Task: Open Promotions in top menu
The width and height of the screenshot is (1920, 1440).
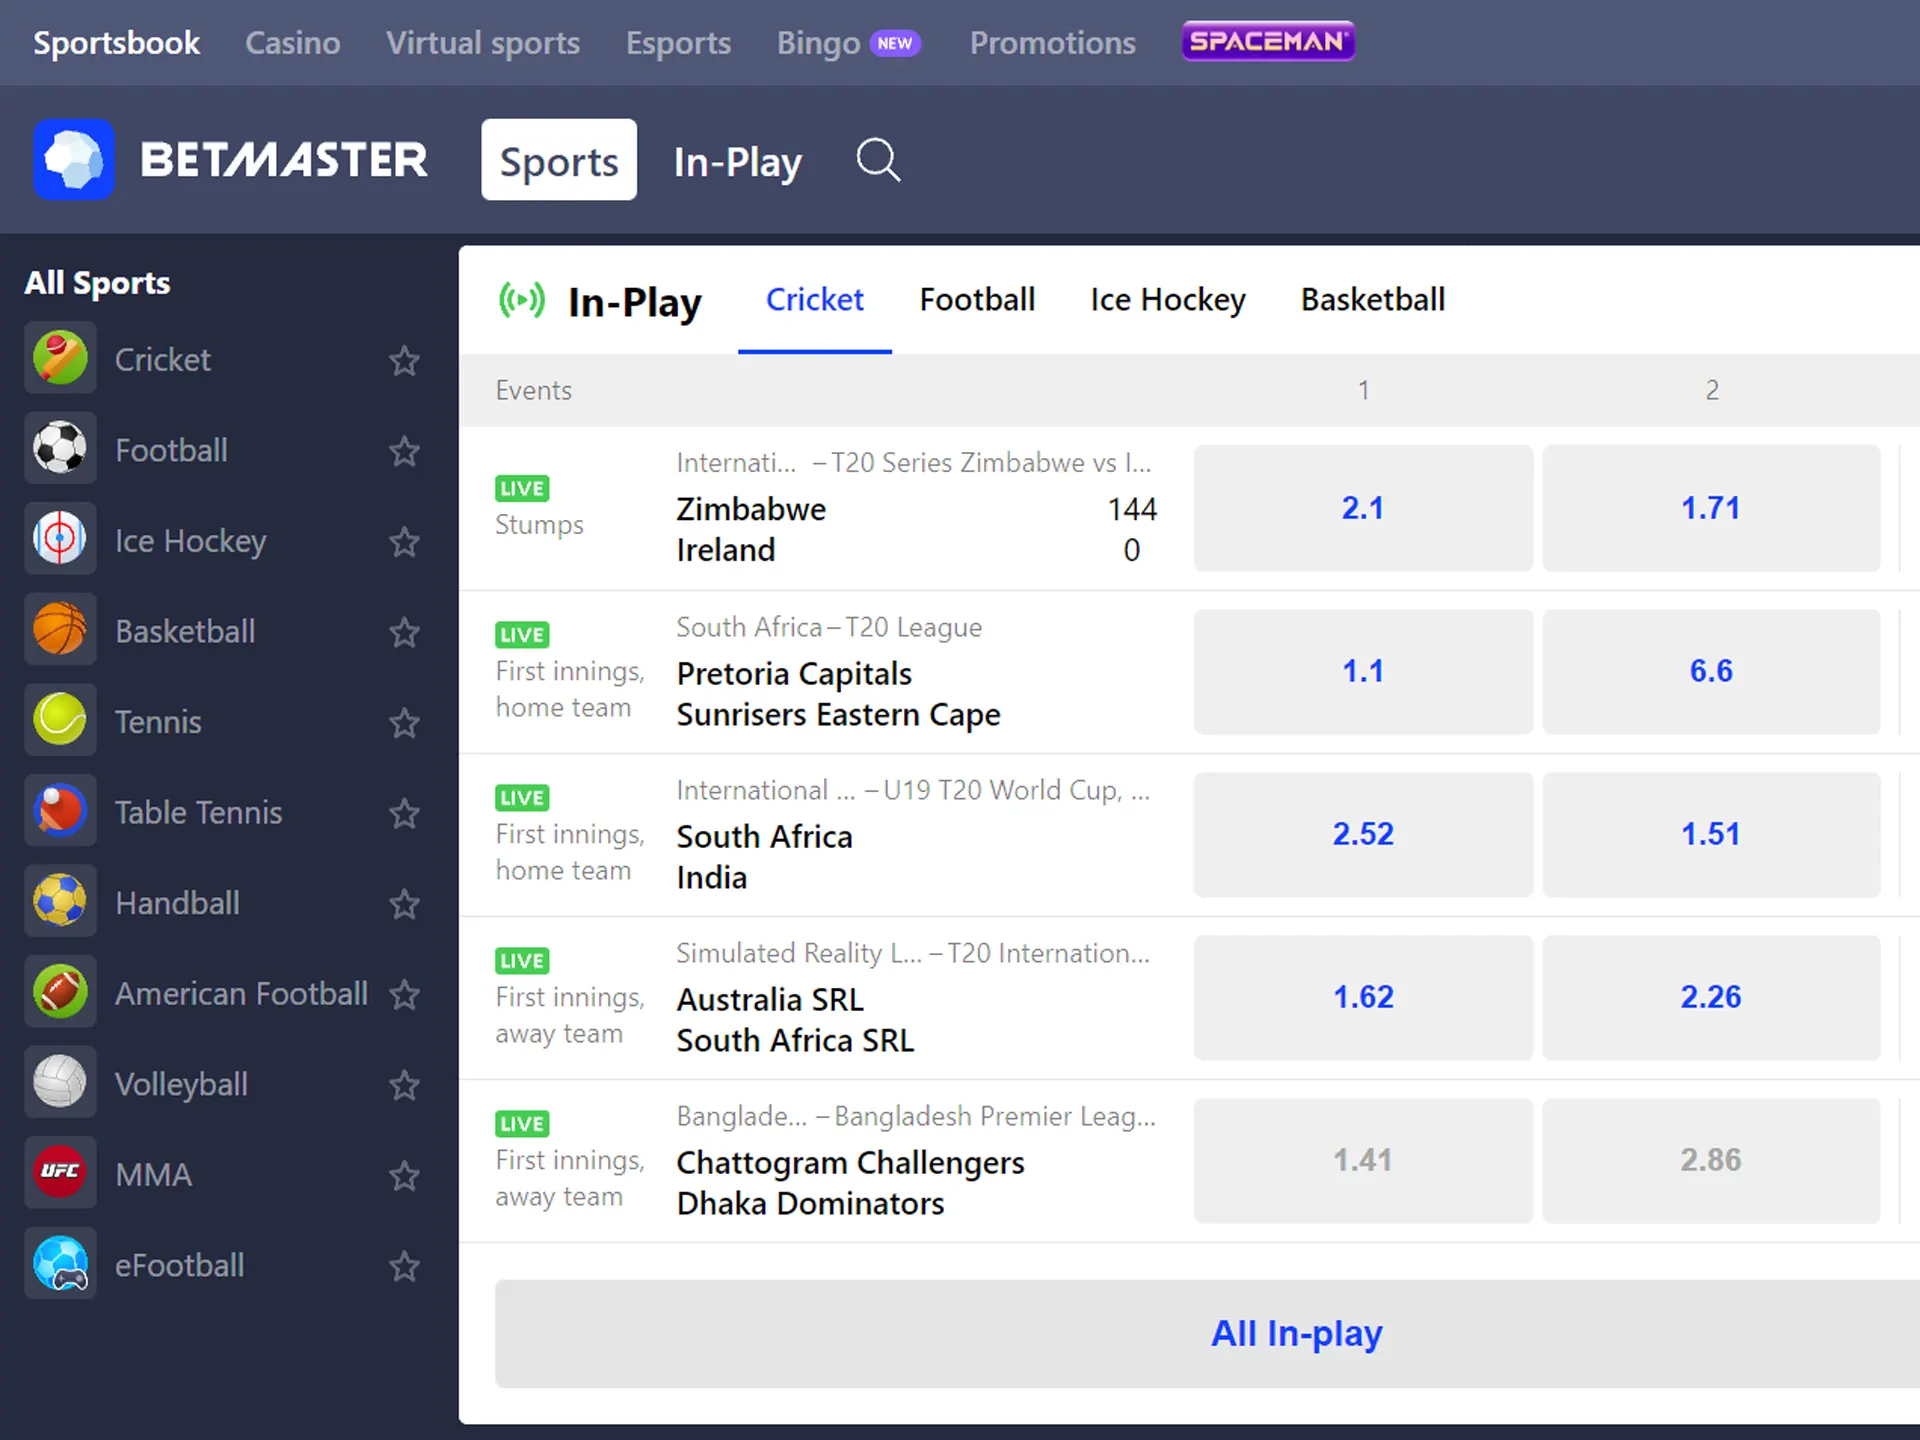Action: pos(1052,43)
